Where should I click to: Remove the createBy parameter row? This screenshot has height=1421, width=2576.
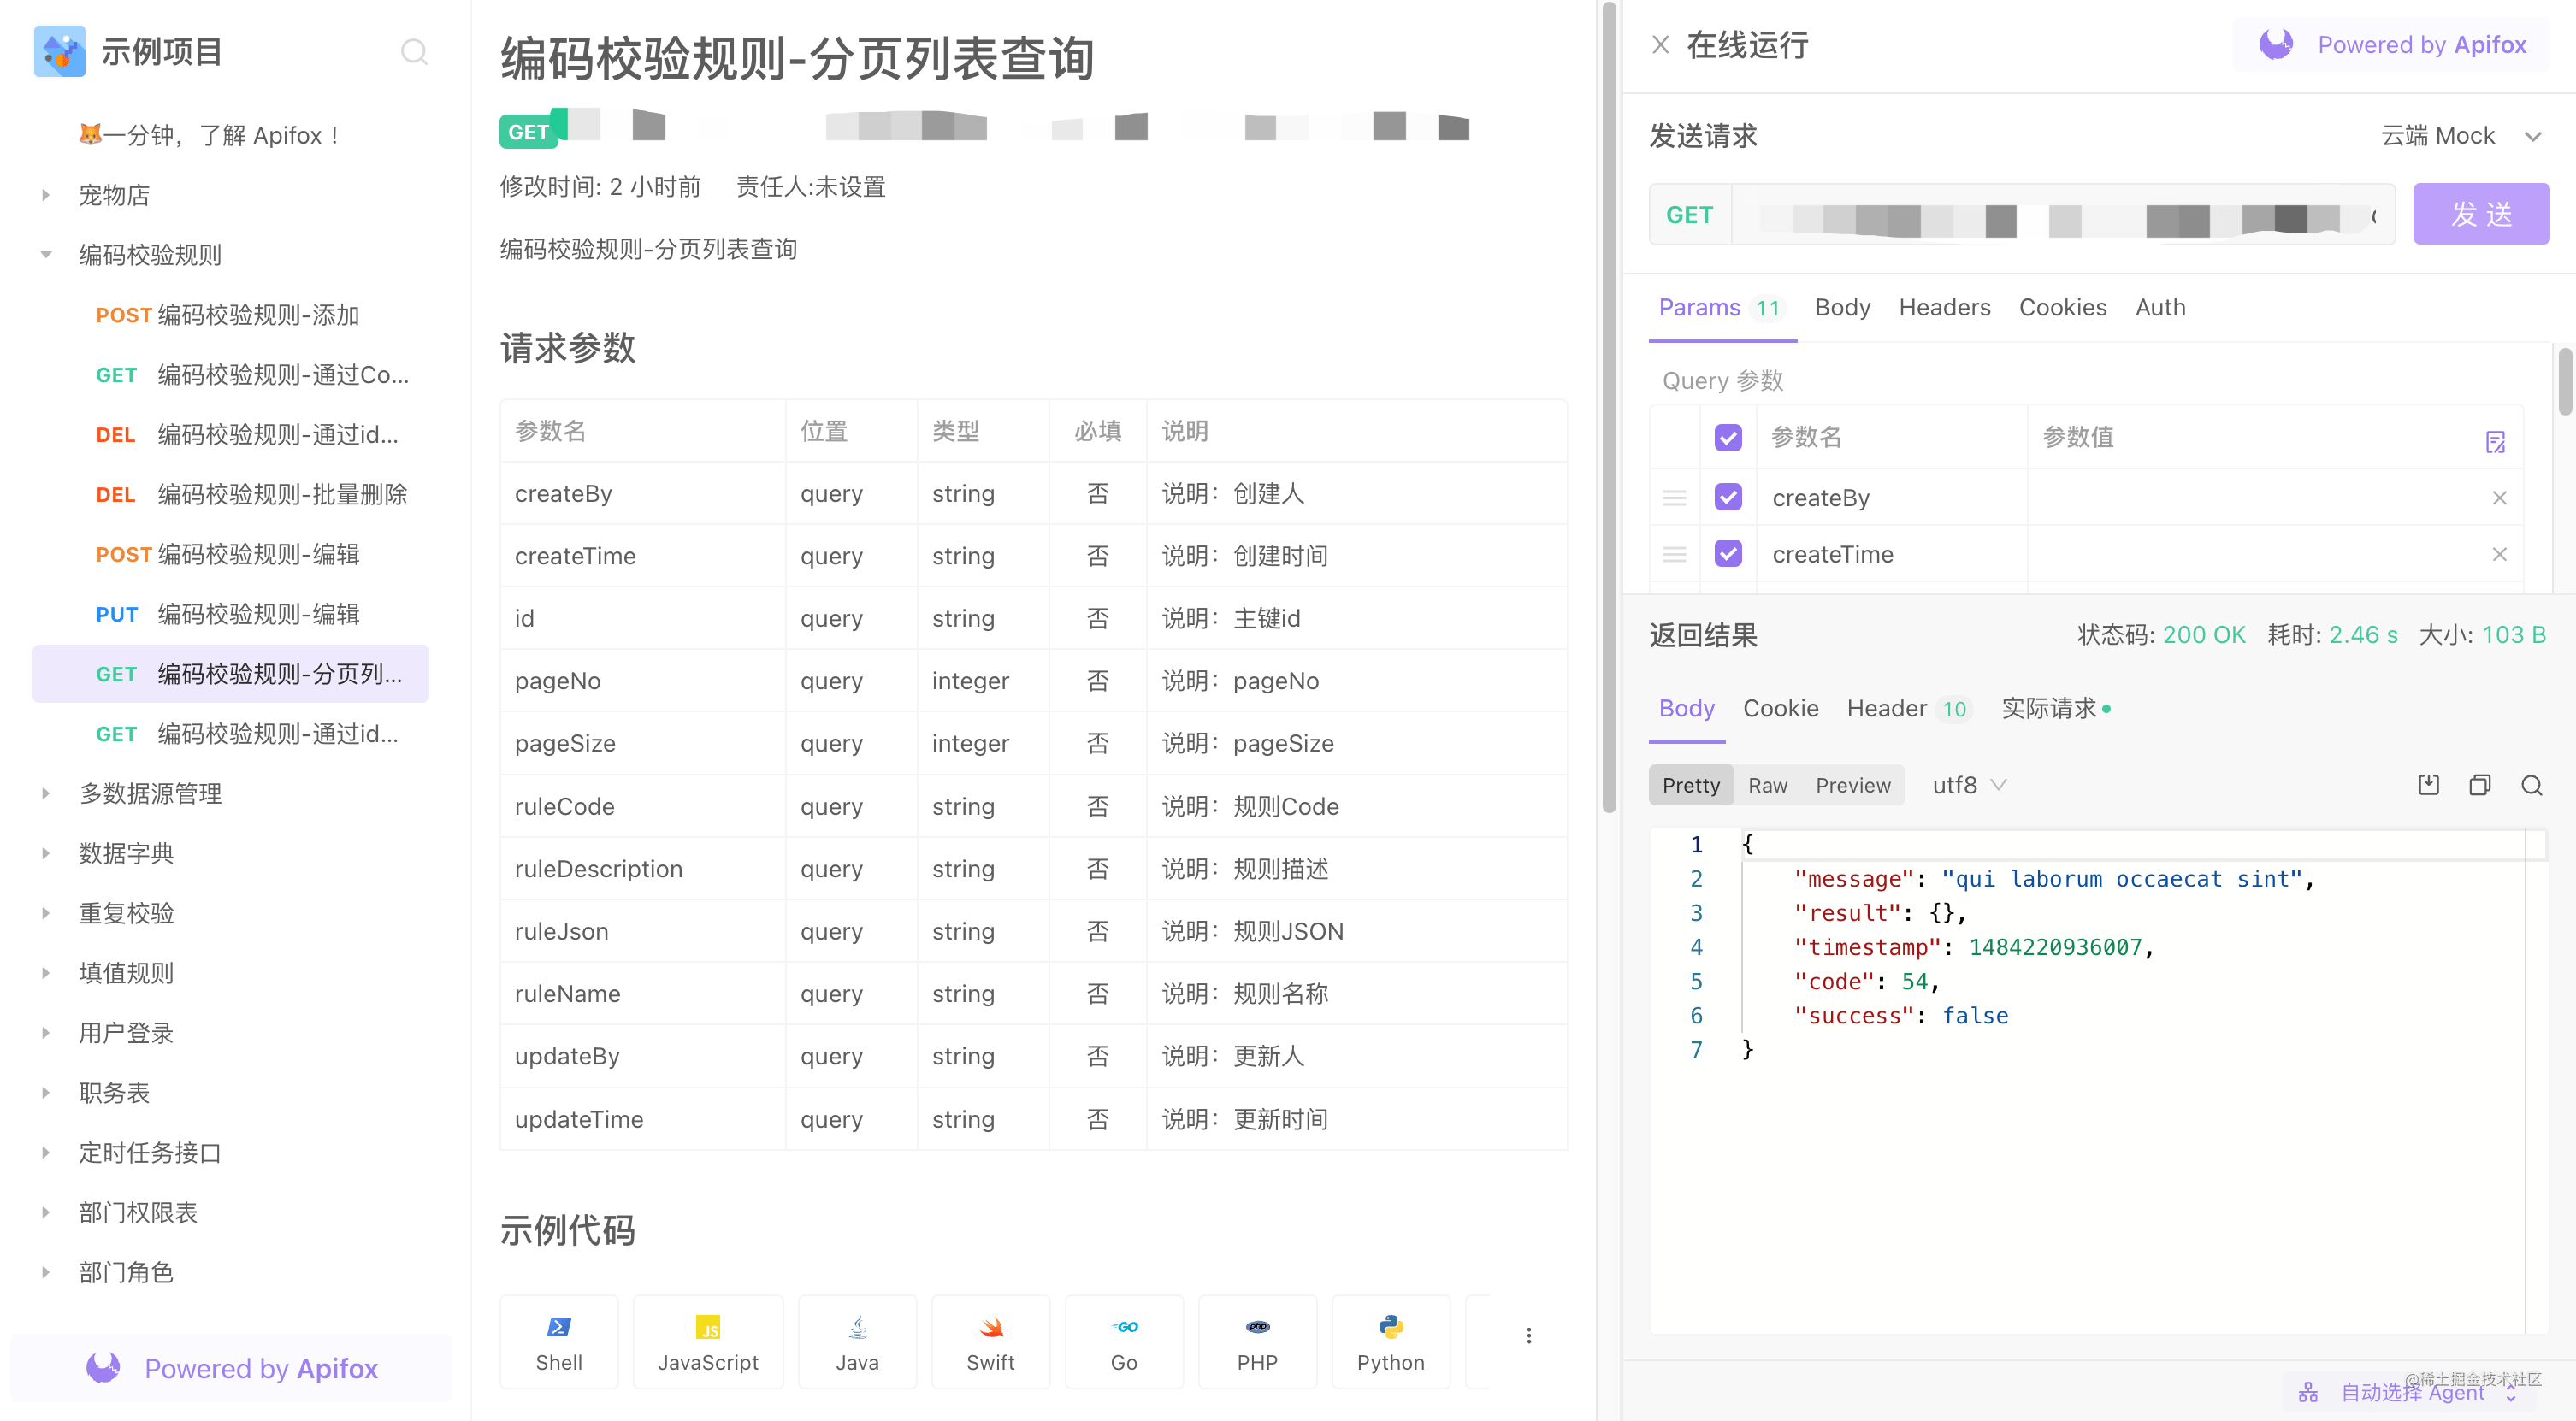click(2499, 498)
